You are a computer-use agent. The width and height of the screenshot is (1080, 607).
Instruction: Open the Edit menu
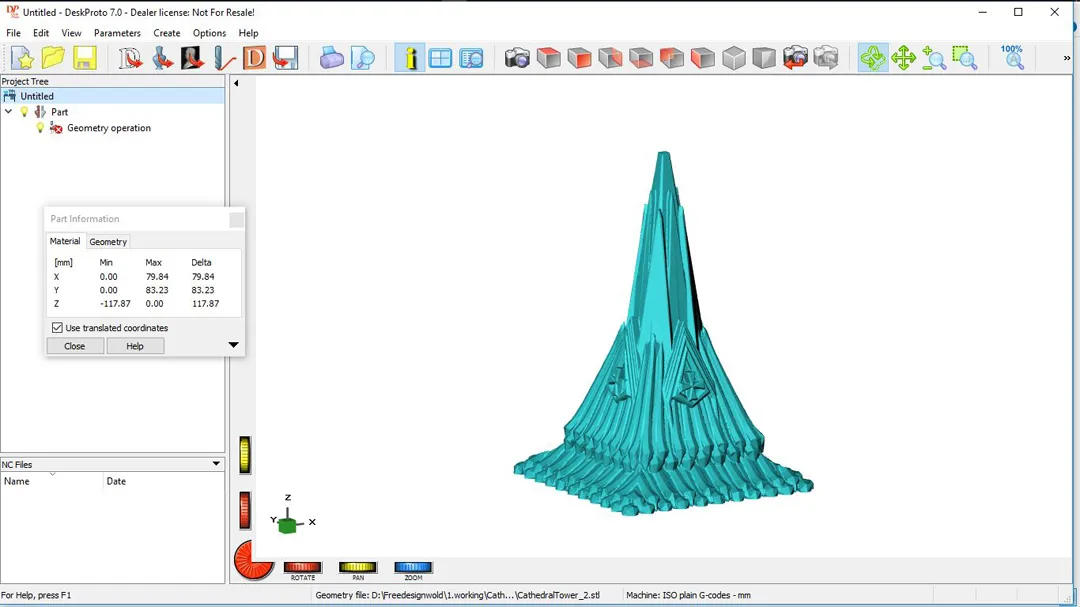click(41, 32)
